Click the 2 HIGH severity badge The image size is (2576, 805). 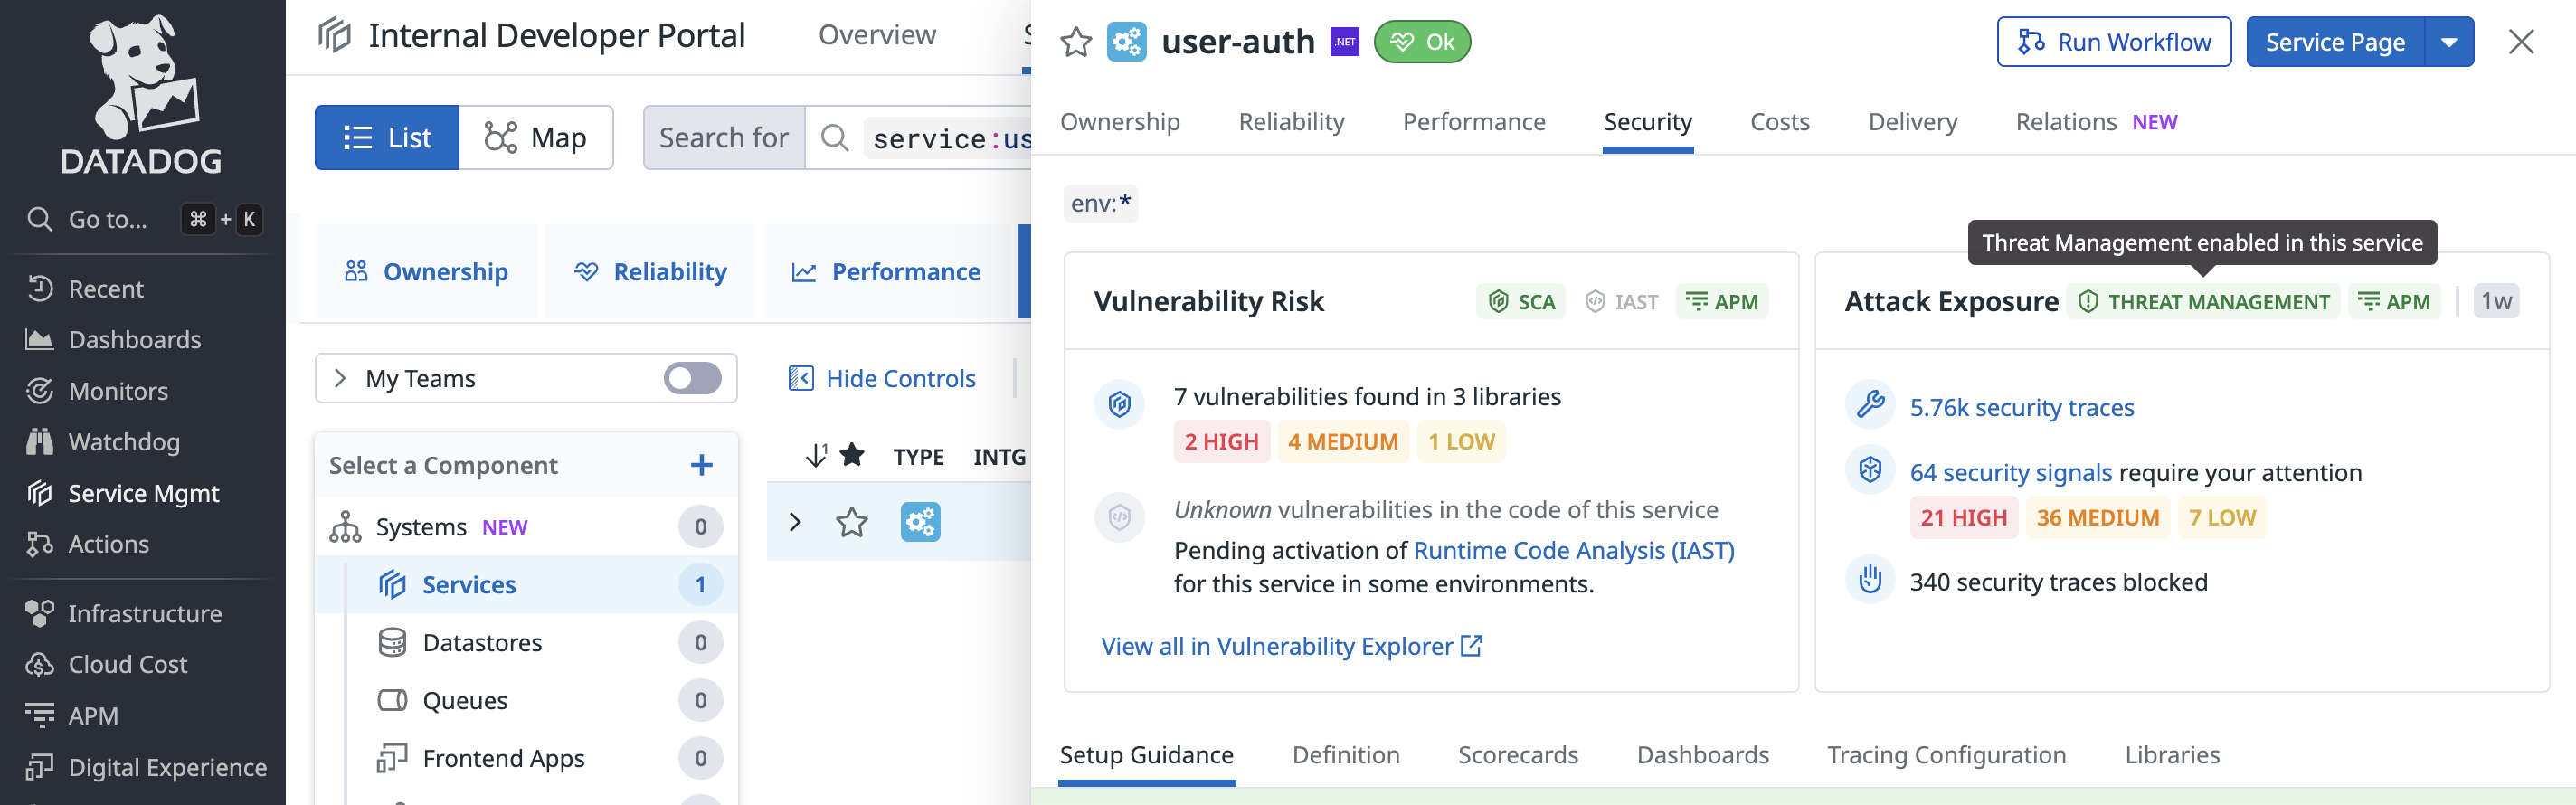pos(1221,442)
